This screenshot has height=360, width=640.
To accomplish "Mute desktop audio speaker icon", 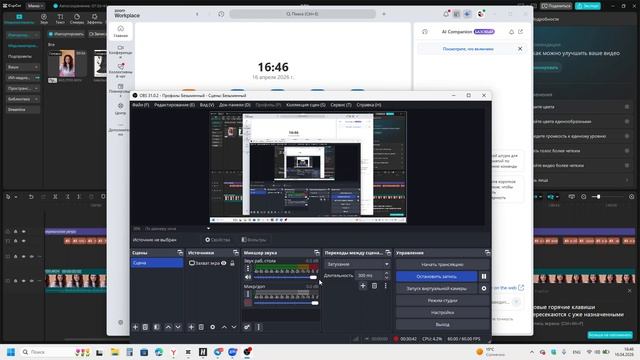I will pos(248,277).
